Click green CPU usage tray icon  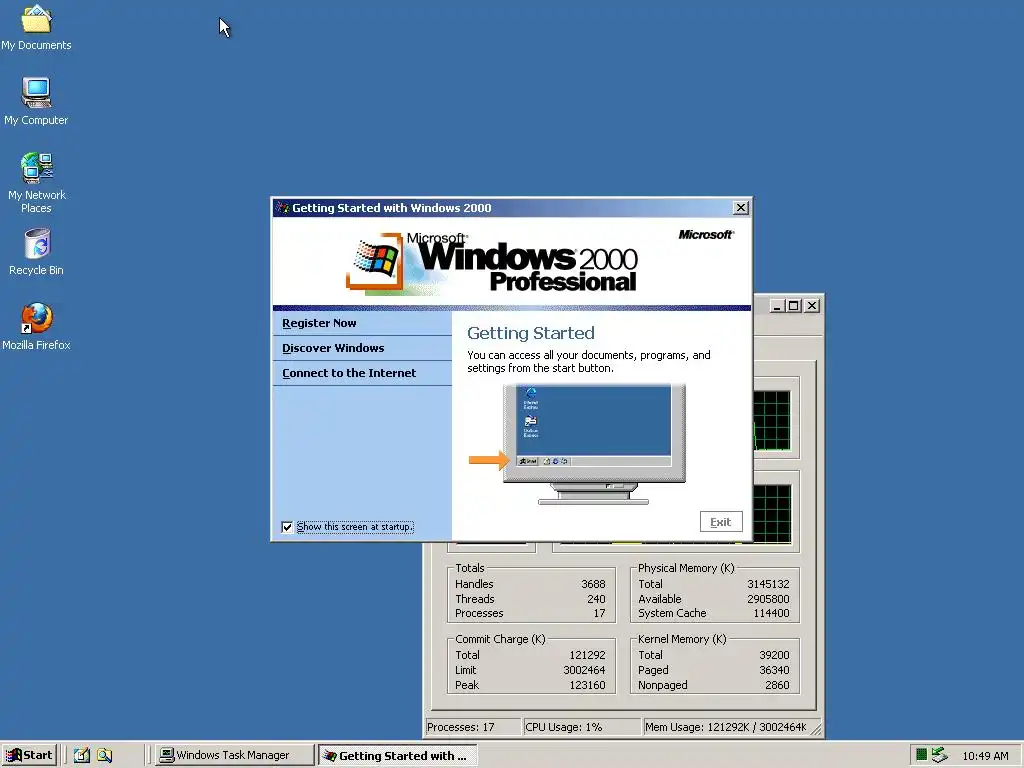(x=921, y=755)
